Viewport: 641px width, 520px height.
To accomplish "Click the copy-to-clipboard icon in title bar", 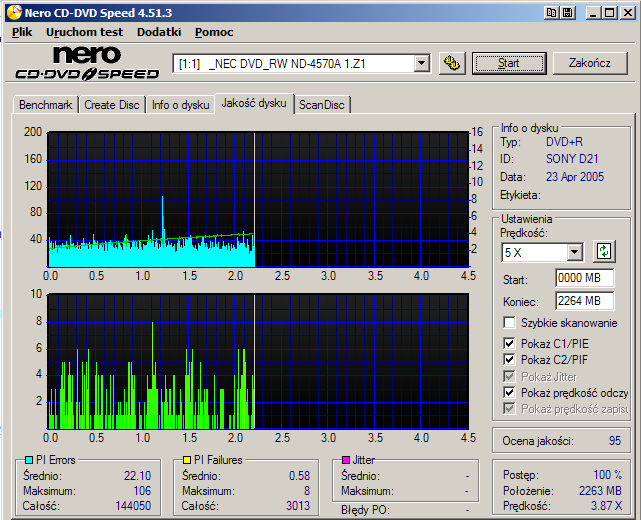I will click(551, 13).
